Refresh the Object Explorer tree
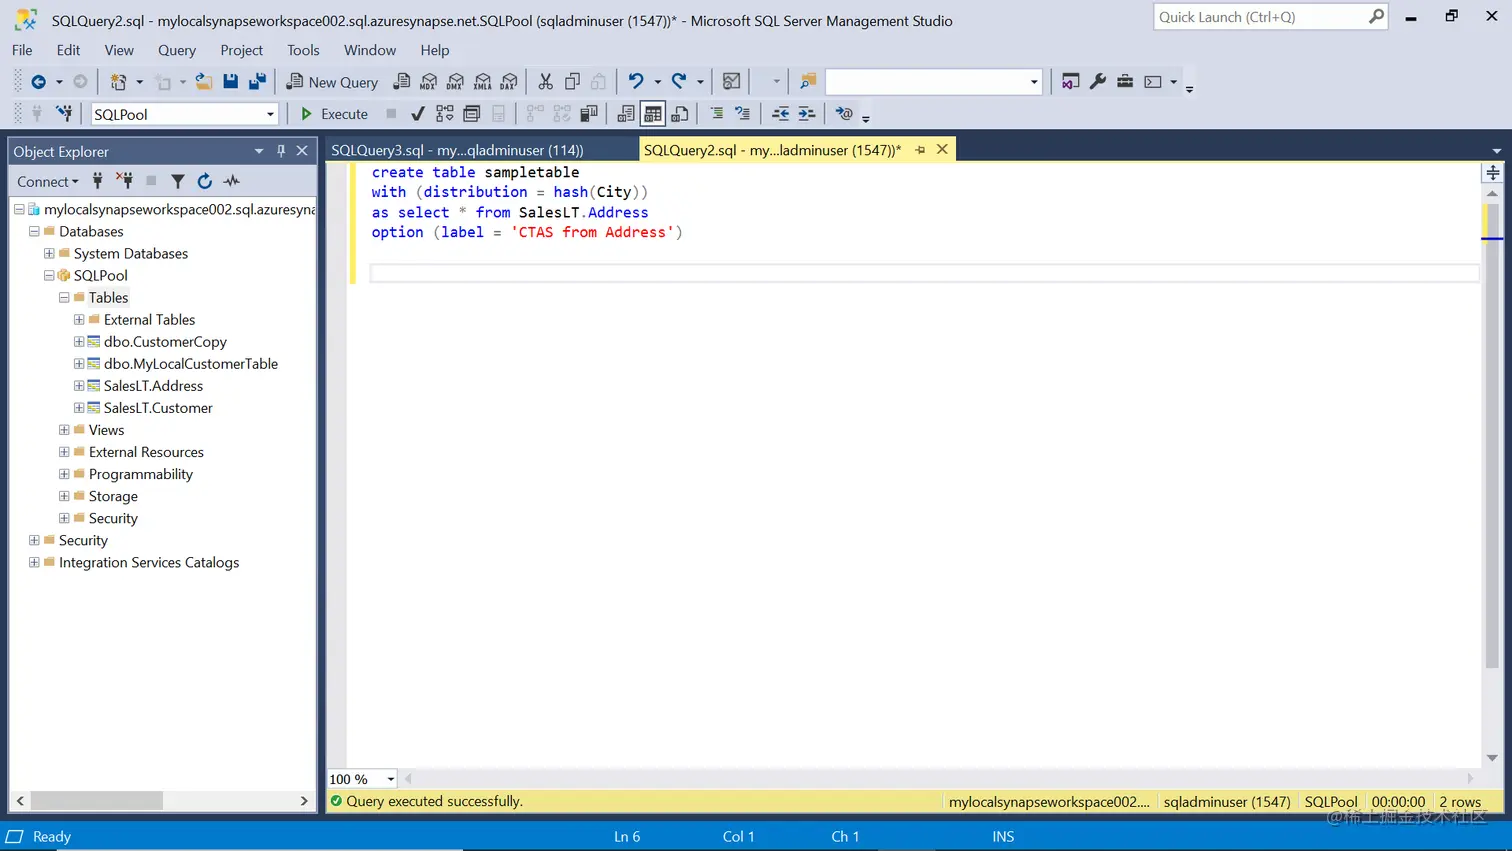Screen dimensions: 1512x851 click(205, 181)
